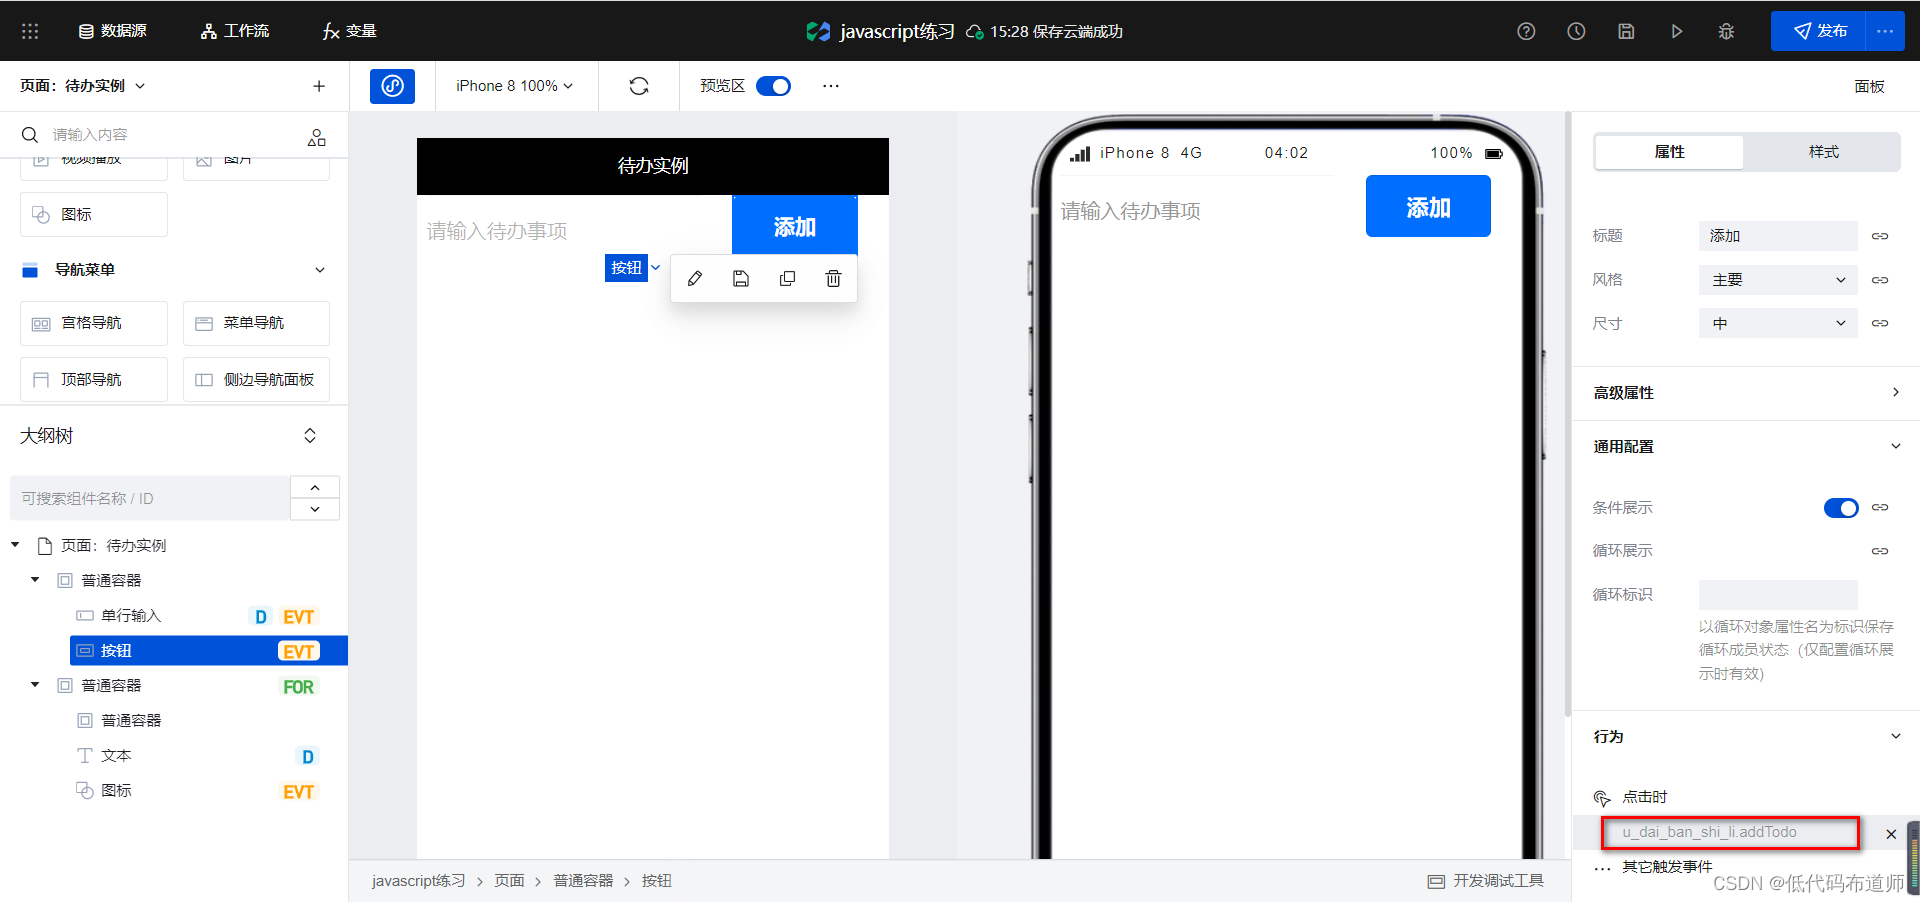
Task: Click the blue link mode toolbar icon
Action: [x=392, y=86]
